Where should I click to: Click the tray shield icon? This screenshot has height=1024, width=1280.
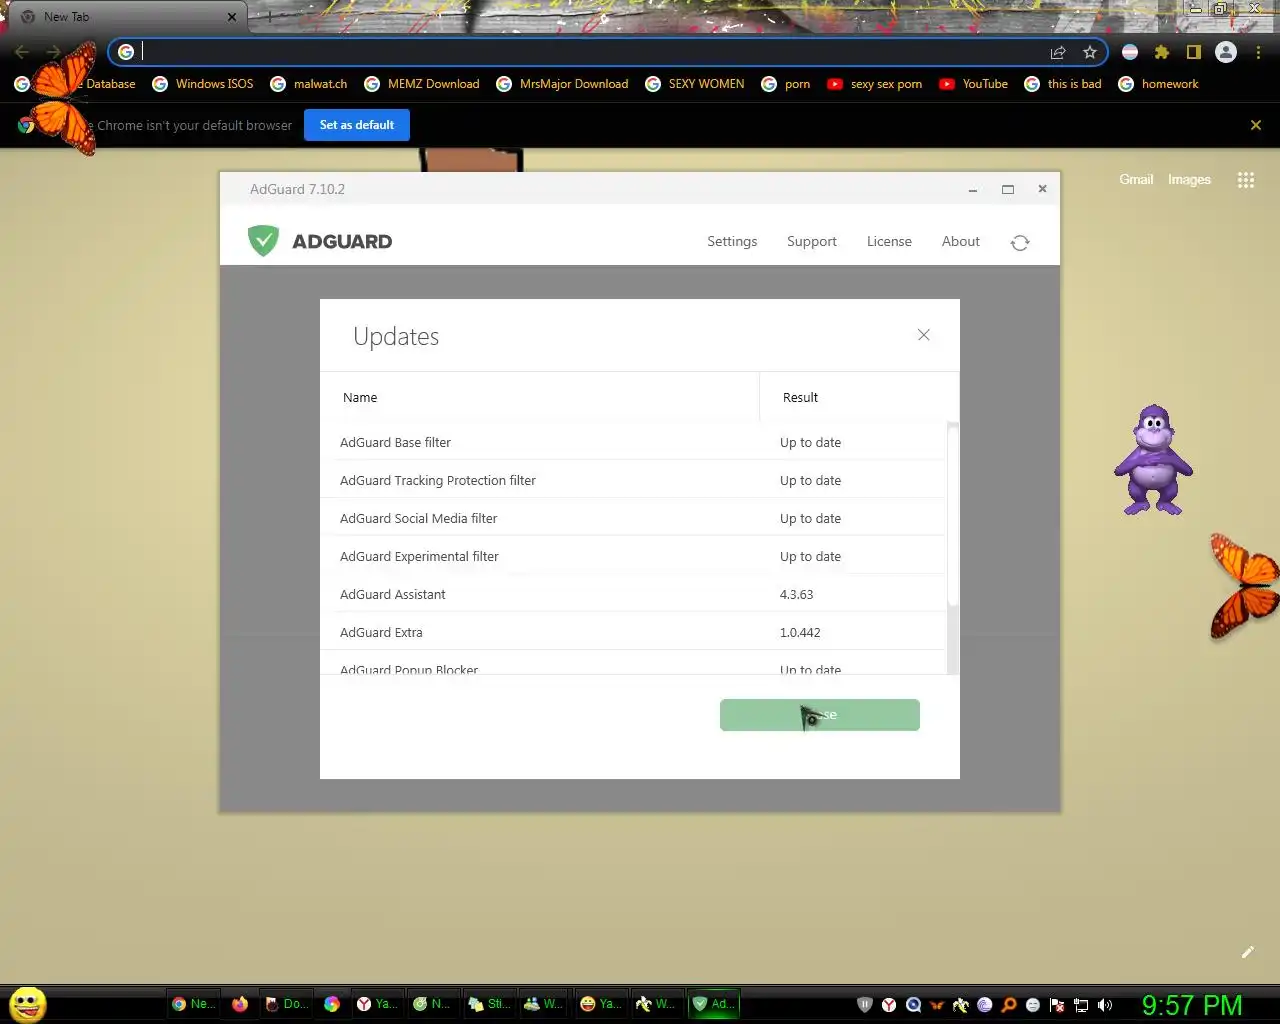click(x=865, y=1005)
